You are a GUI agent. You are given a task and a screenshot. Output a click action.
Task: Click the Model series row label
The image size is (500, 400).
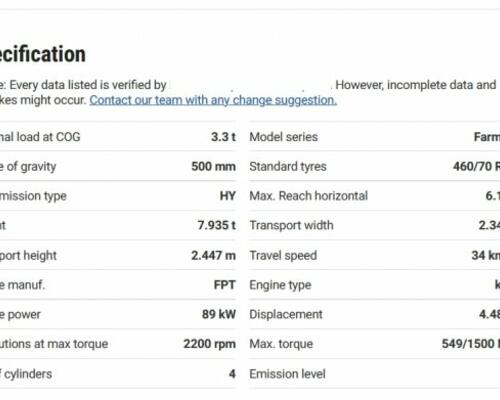(x=283, y=137)
